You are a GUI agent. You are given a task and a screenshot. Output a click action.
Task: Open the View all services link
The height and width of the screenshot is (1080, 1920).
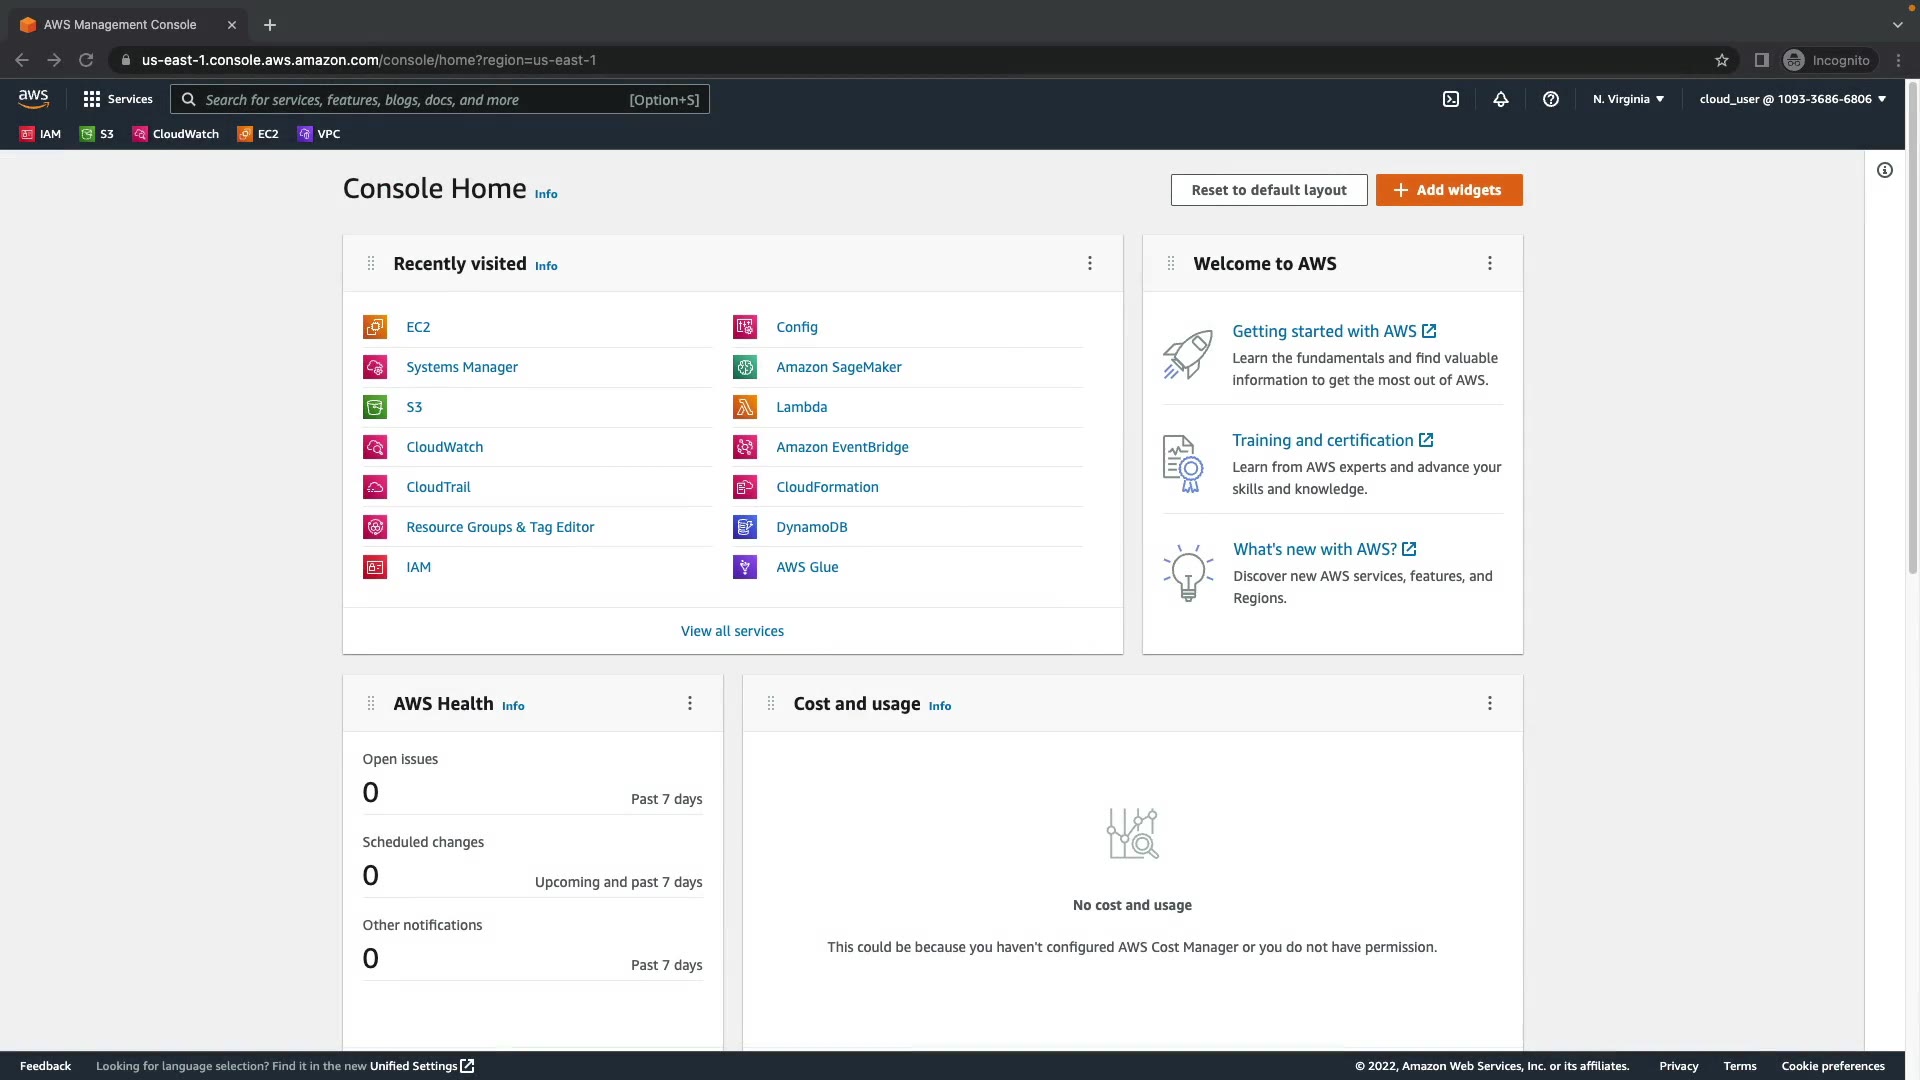(x=732, y=631)
